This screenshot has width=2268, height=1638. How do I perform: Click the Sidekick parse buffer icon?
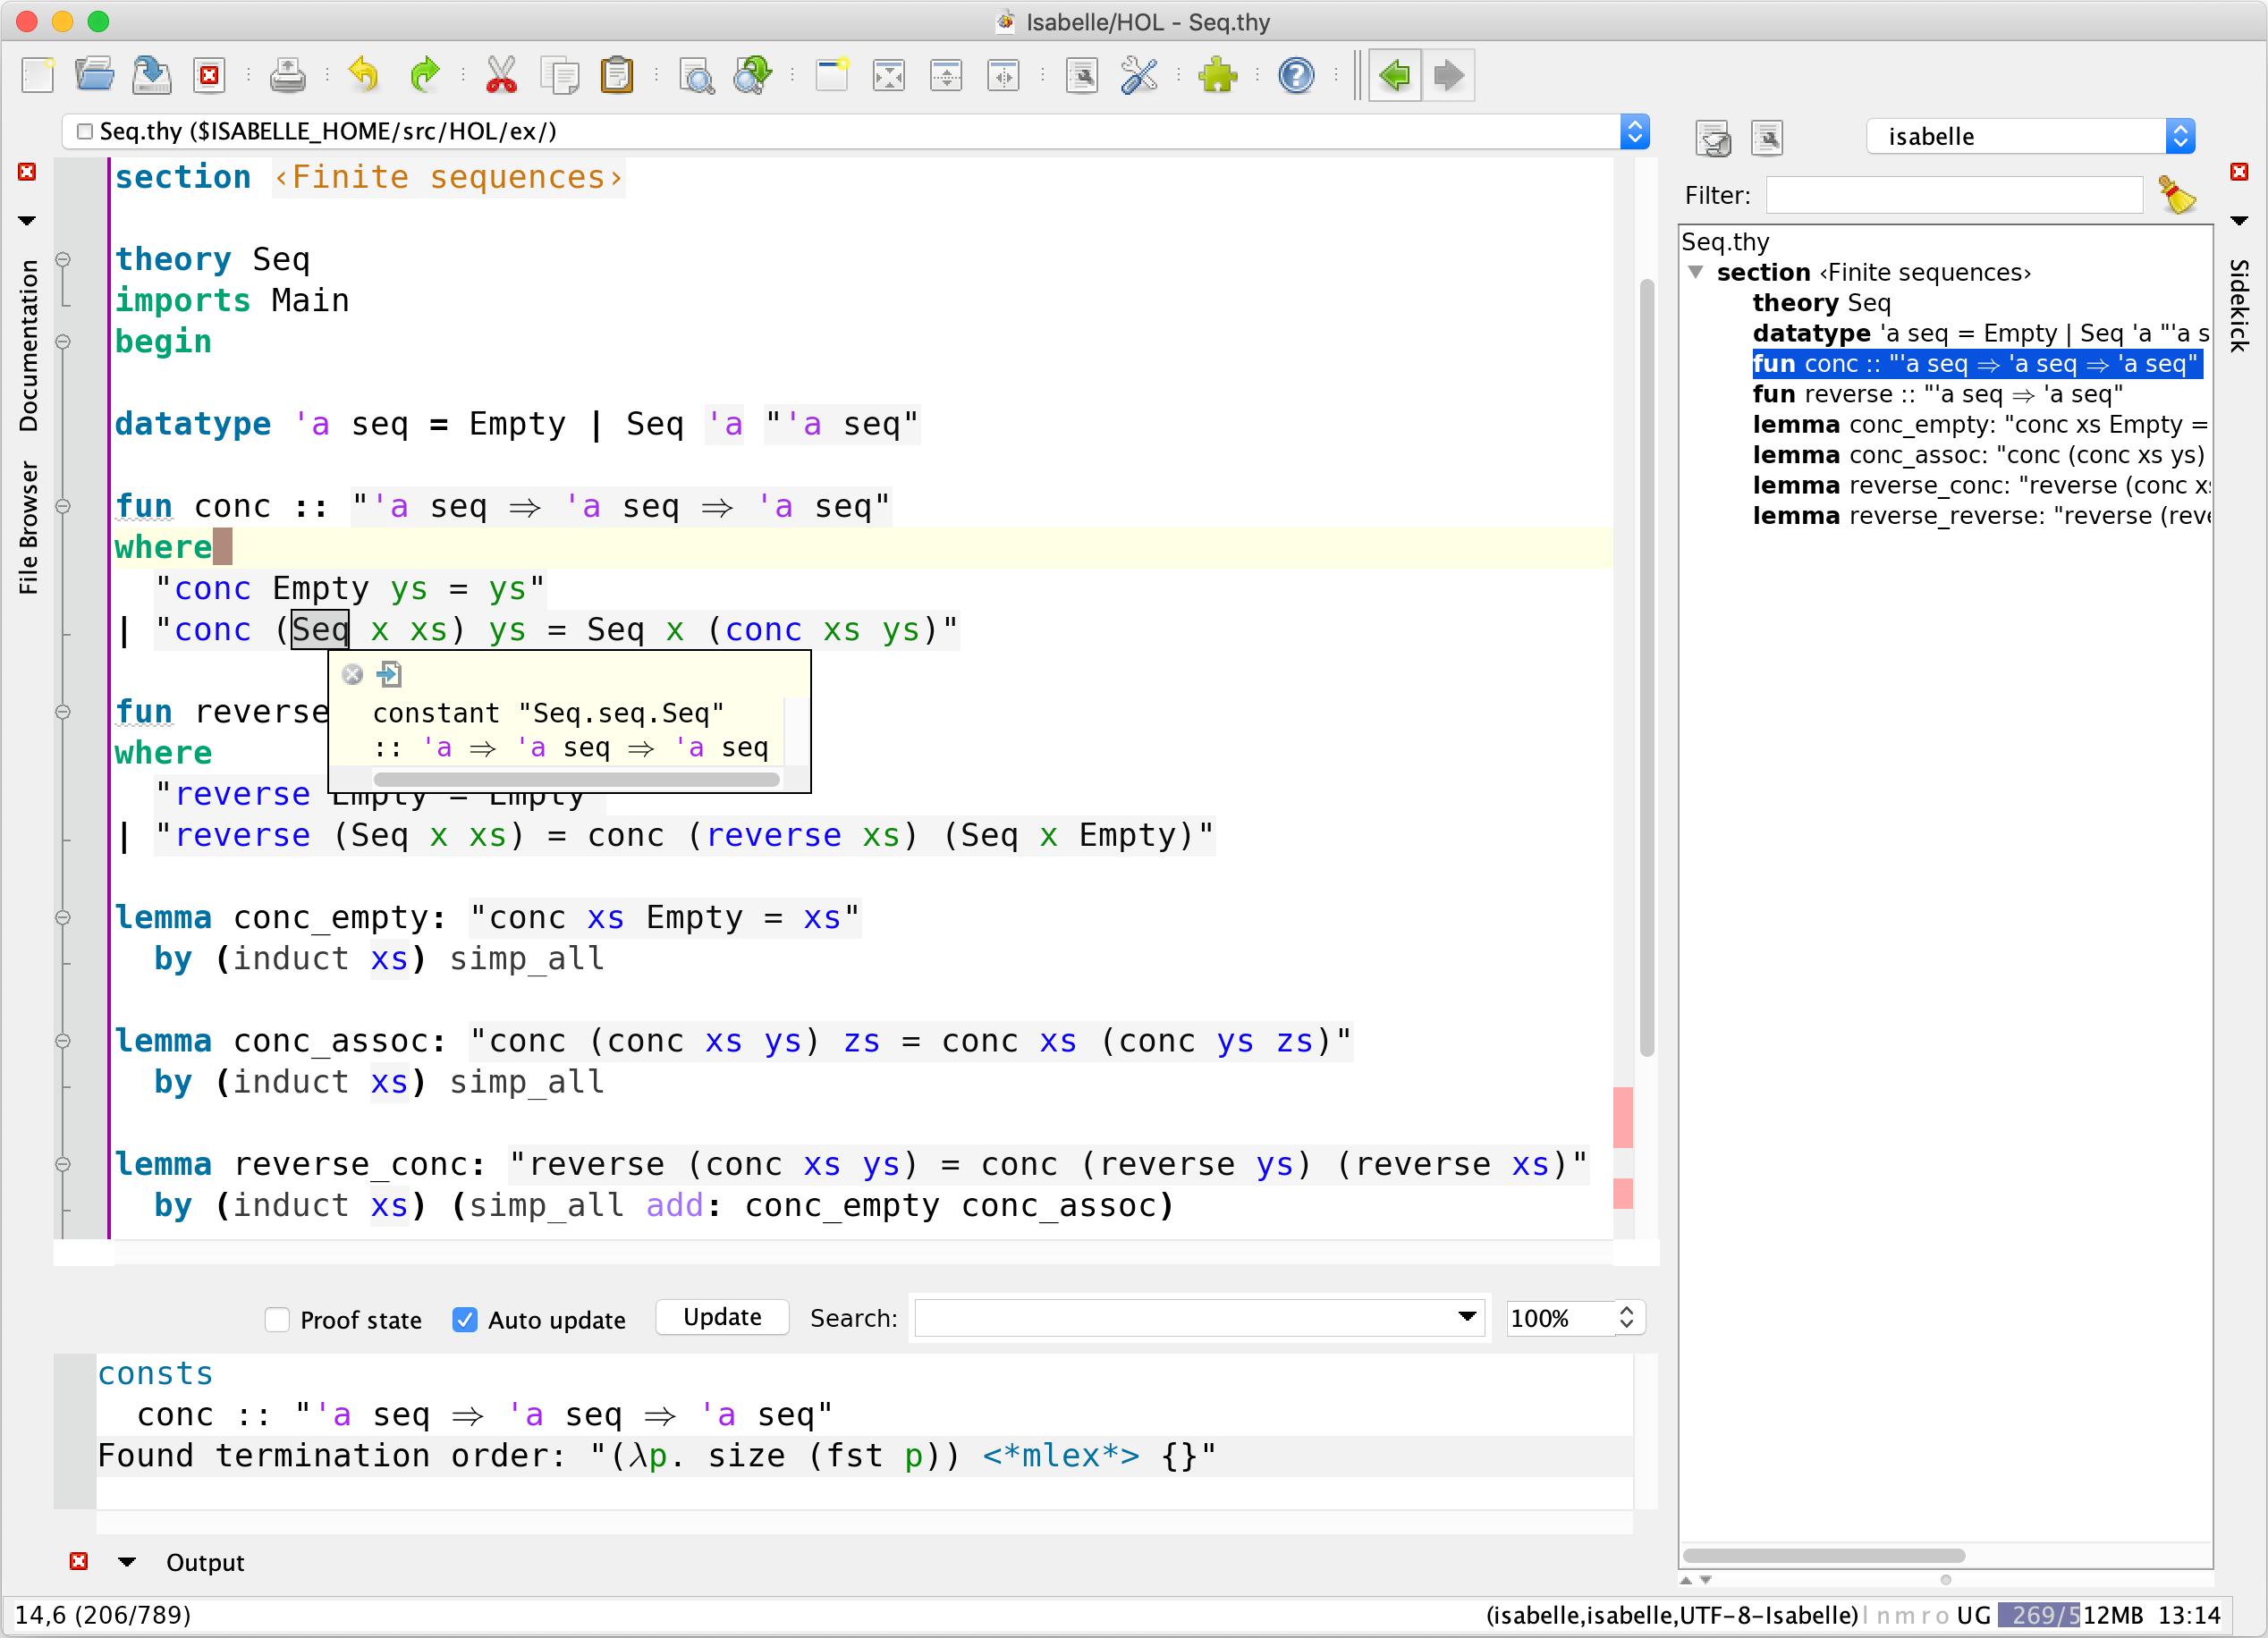tap(1714, 137)
